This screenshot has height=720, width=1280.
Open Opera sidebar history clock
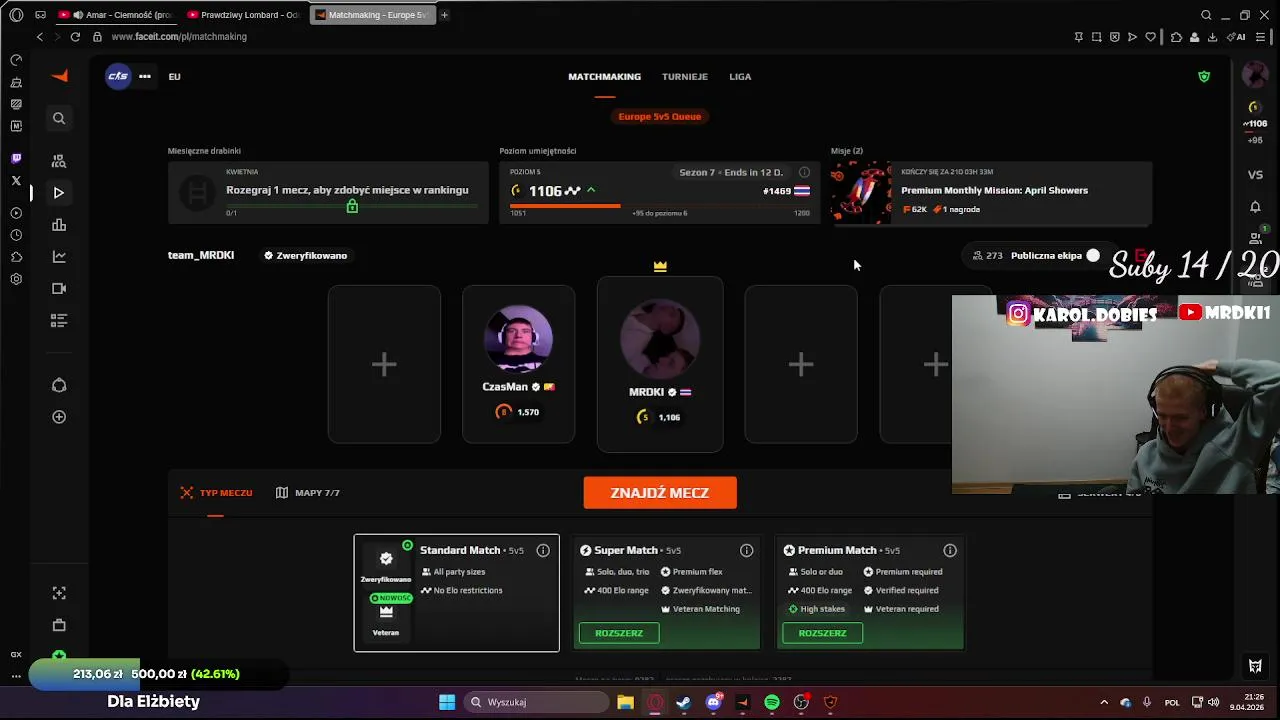coord(16,235)
